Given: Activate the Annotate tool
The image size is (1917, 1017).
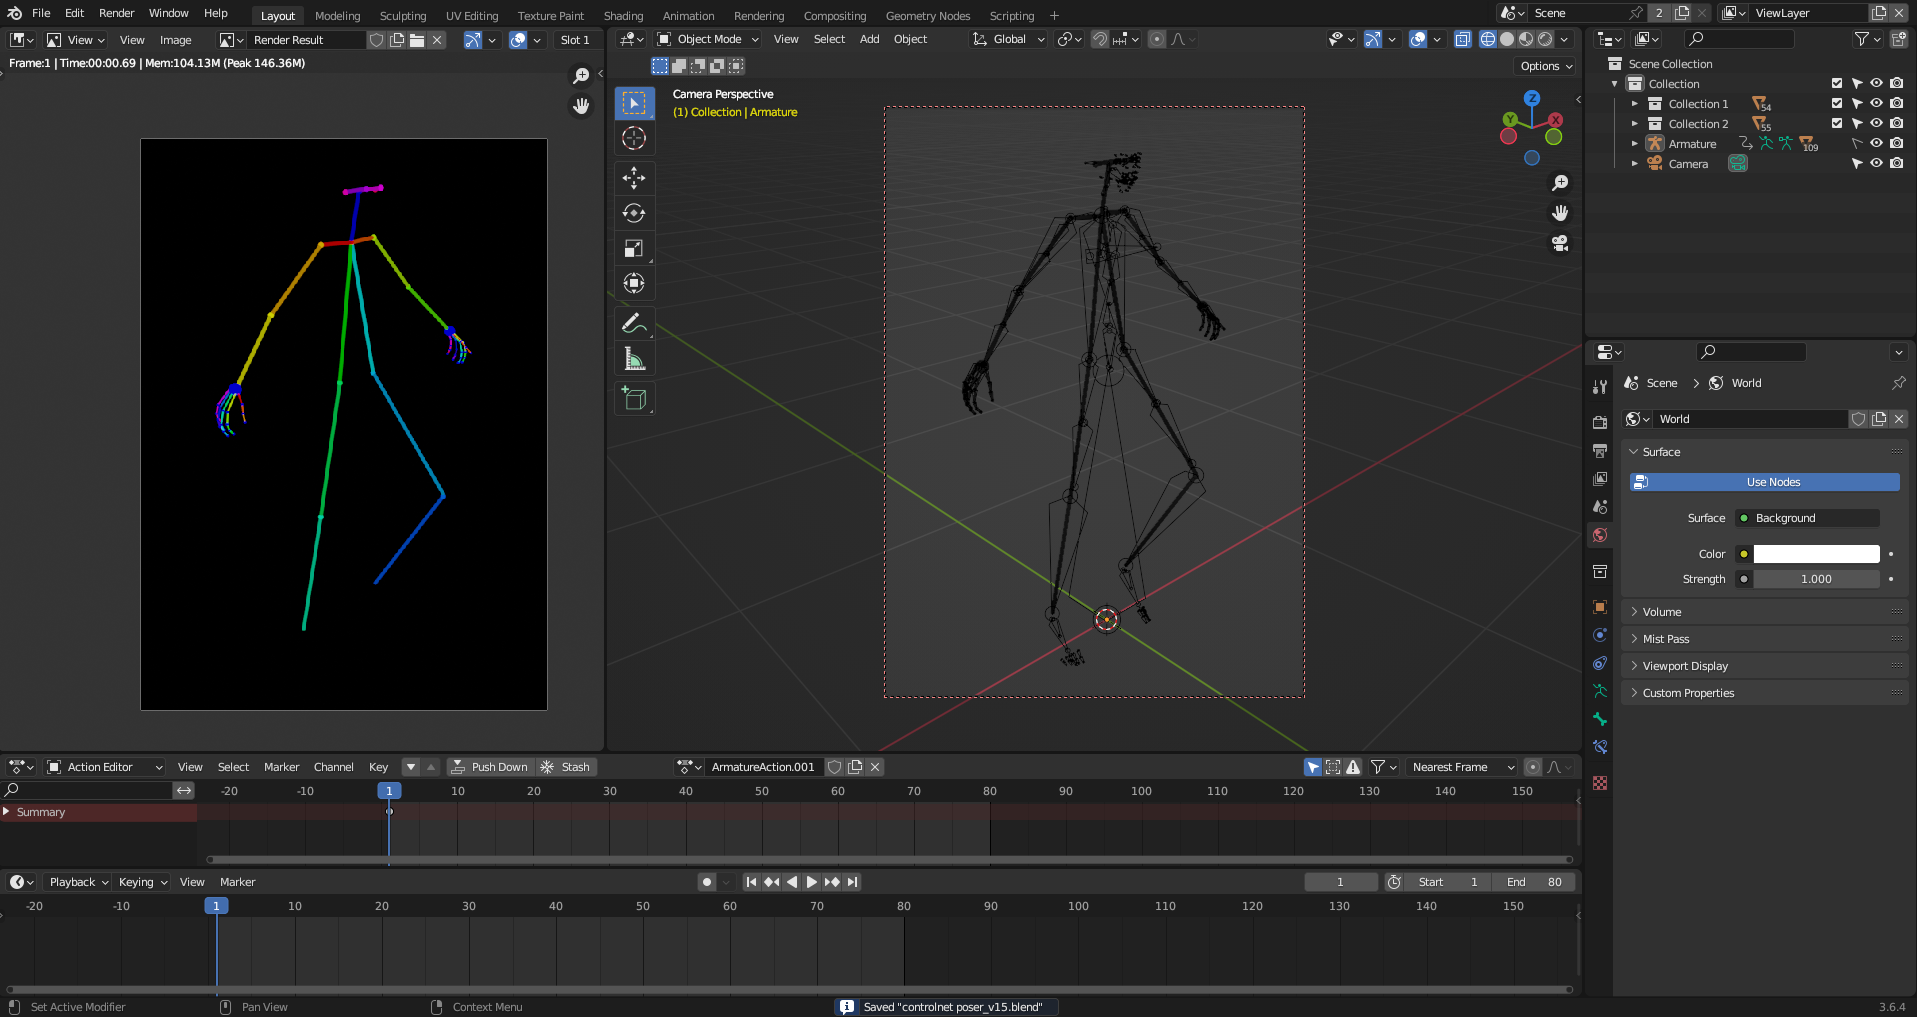Looking at the screenshot, I should (x=634, y=323).
